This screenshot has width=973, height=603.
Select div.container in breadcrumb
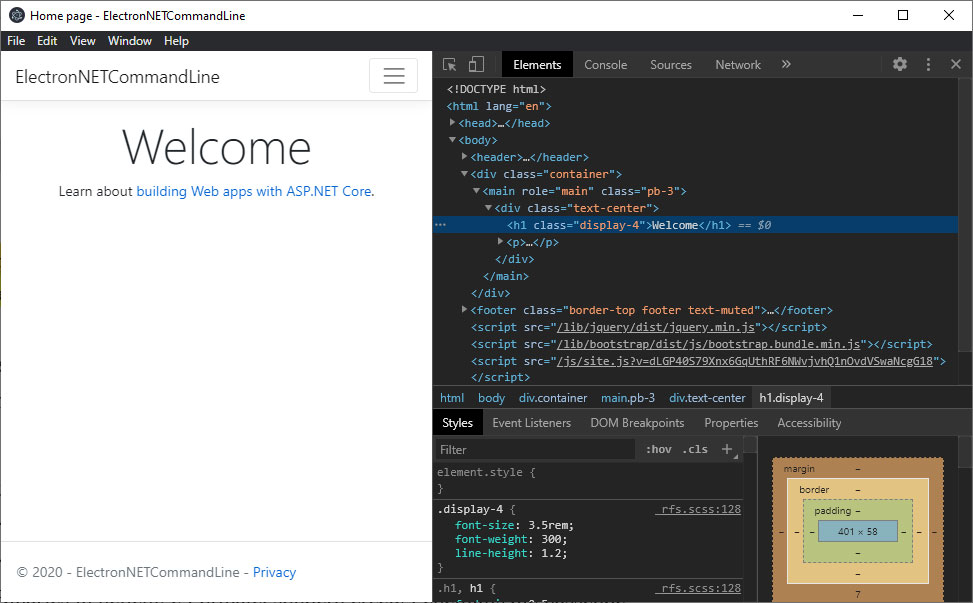pyautogui.click(x=553, y=398)
